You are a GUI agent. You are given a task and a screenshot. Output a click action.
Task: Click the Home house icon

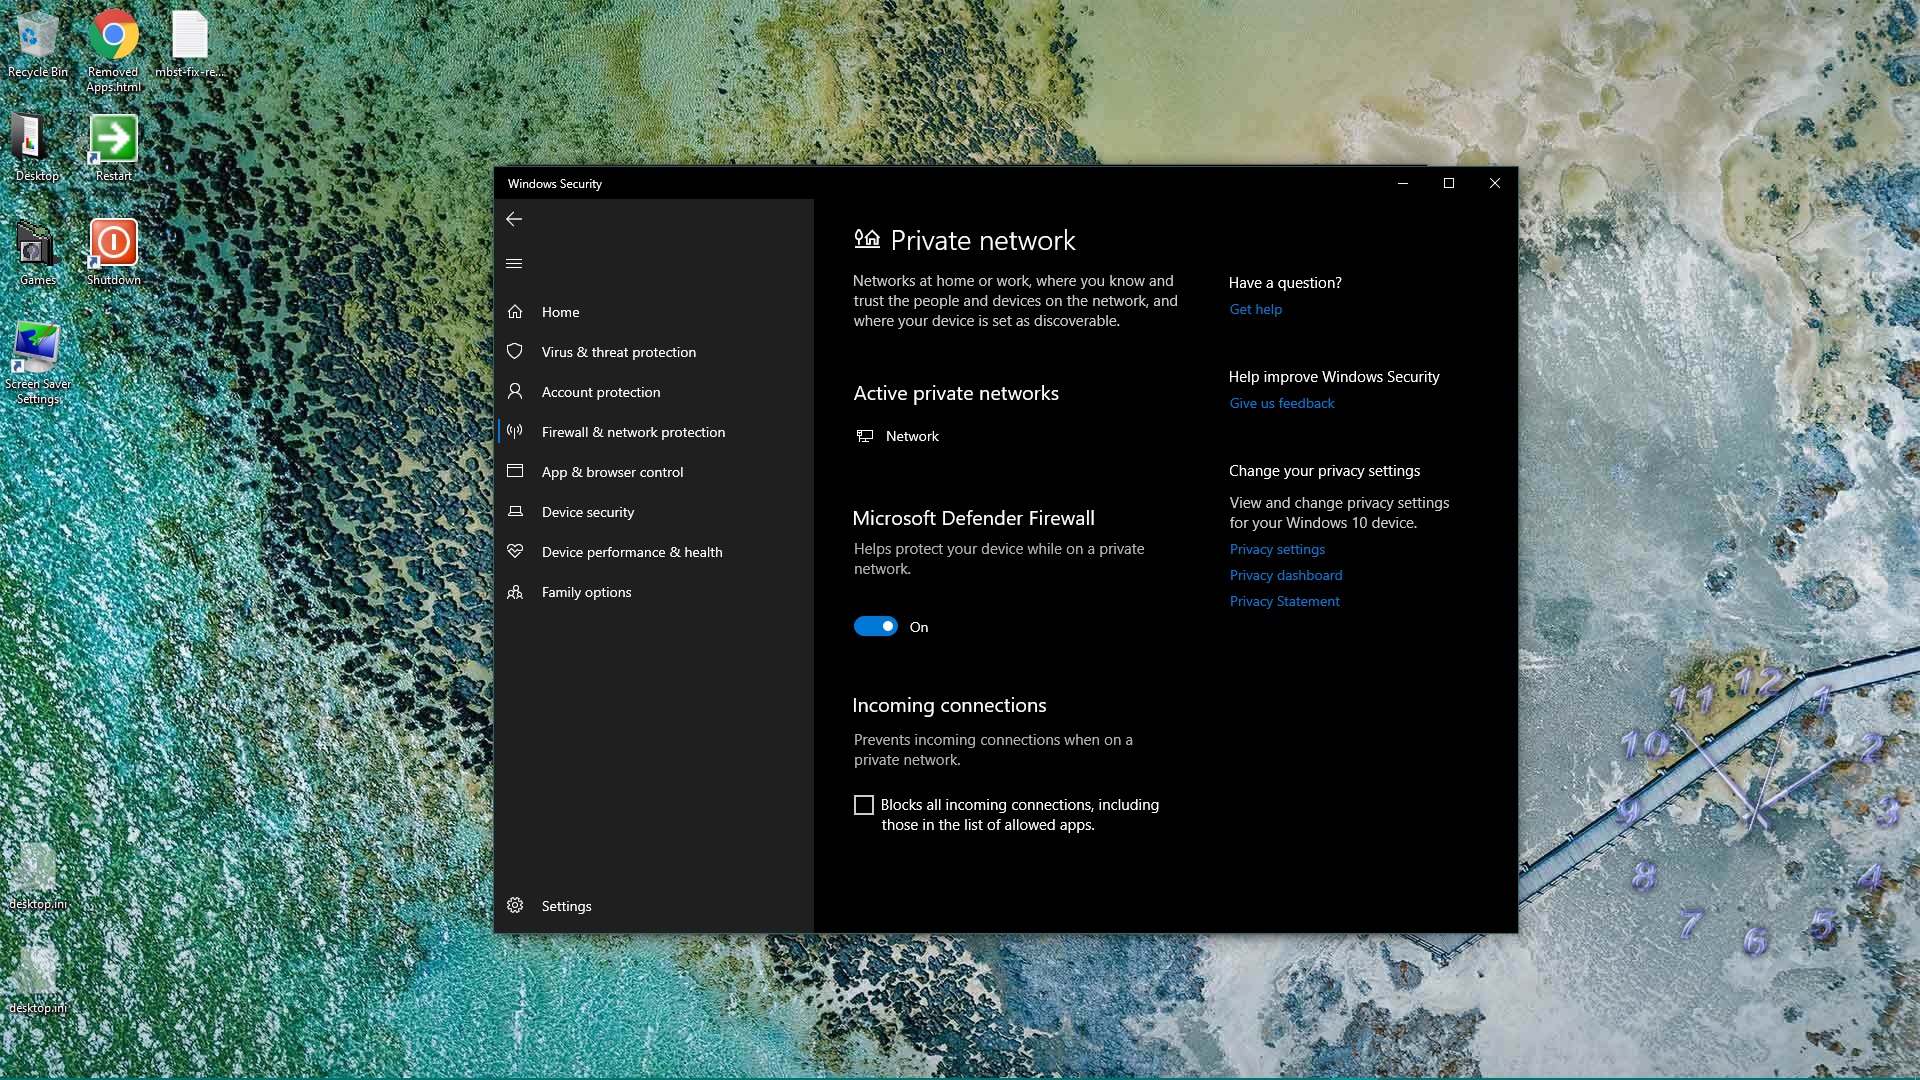click(515, 312)
